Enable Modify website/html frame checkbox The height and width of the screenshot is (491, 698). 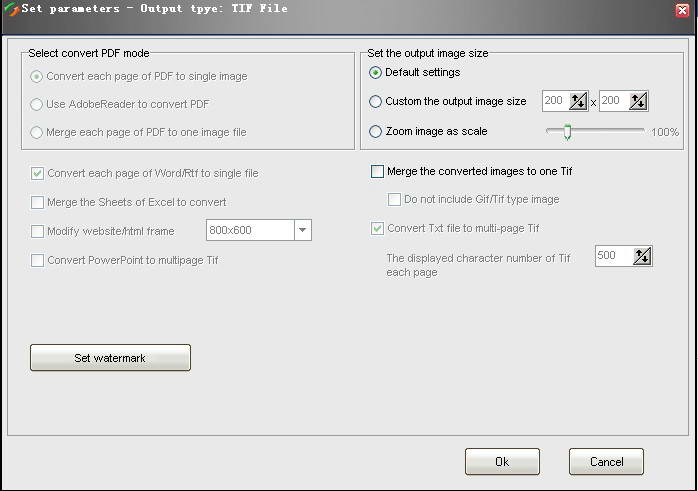point(38,231)
